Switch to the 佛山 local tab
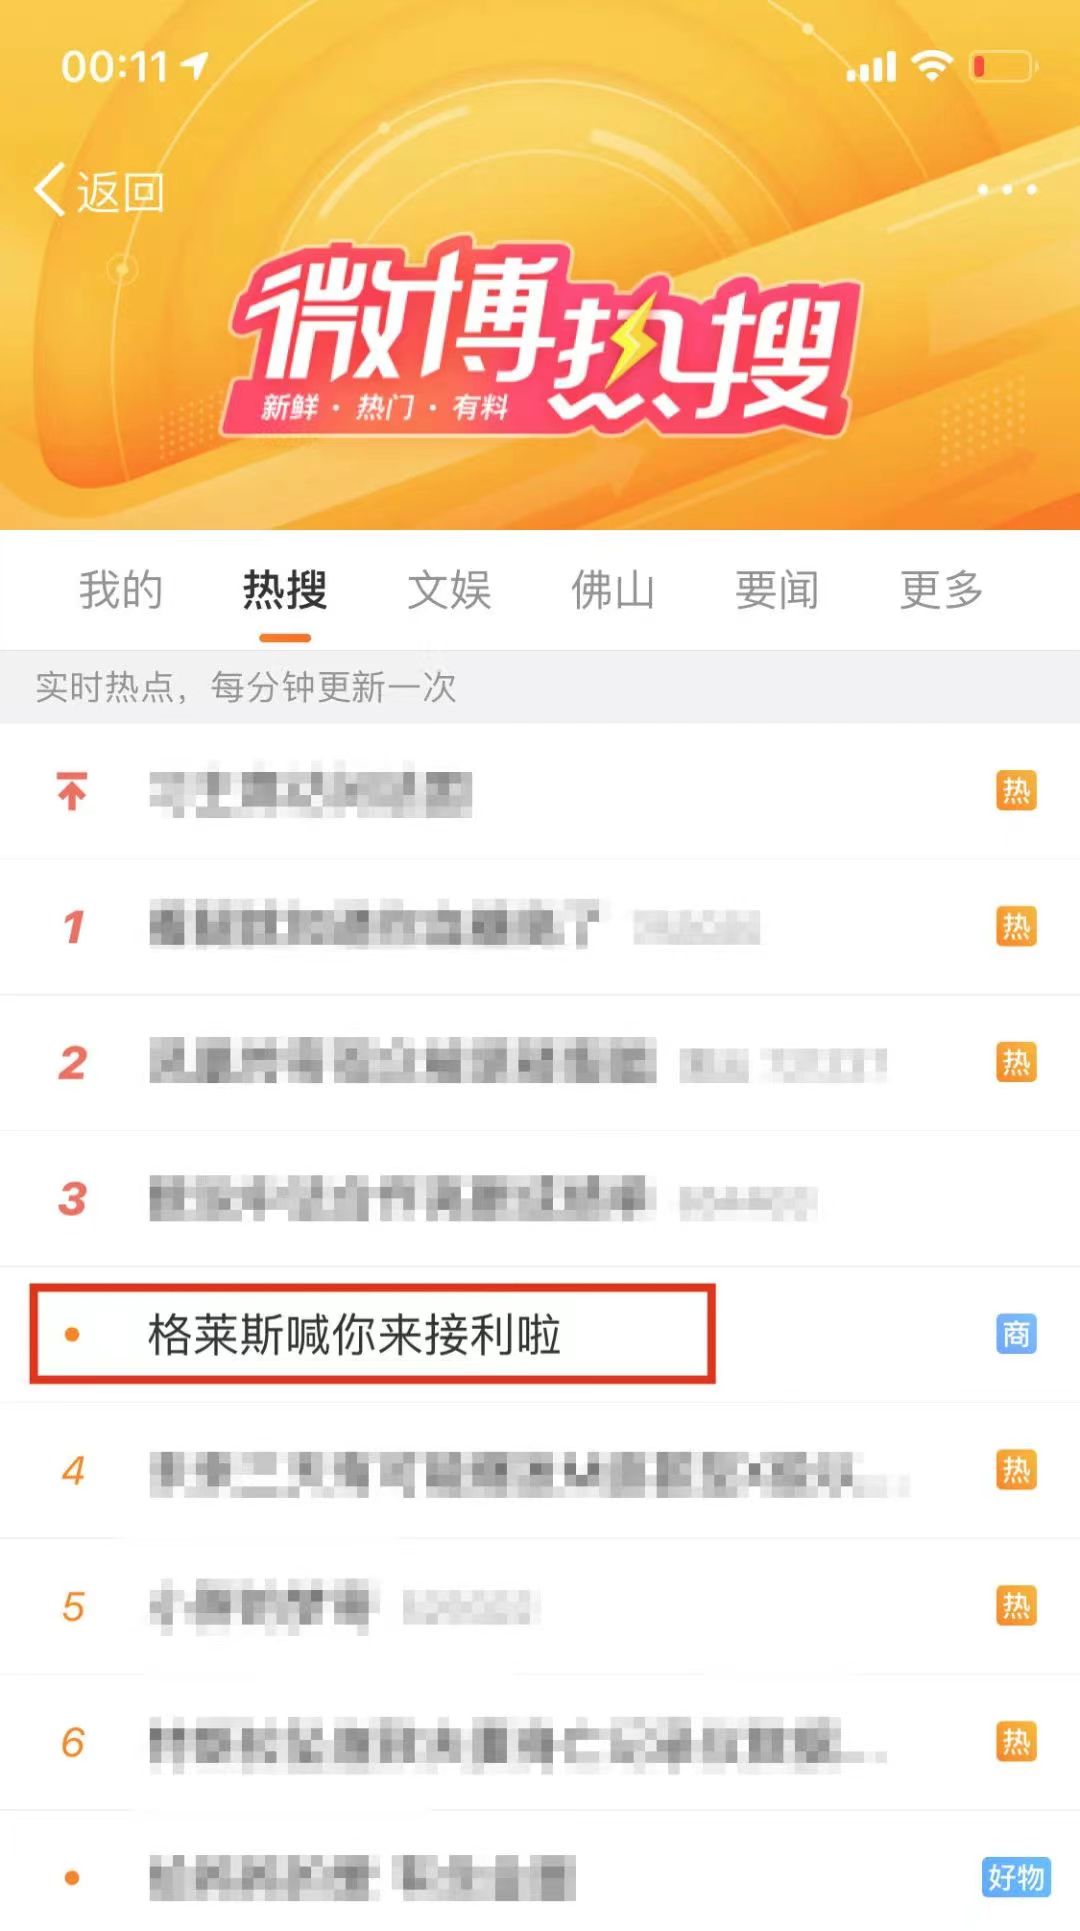Viewport: 1080px width, 1931px height. 613,589
